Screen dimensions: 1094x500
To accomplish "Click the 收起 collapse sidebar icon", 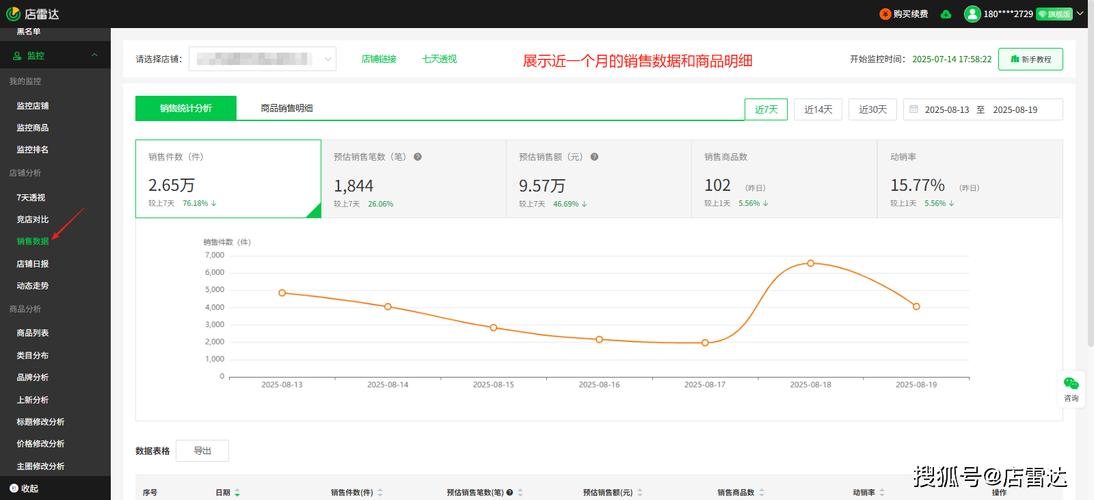I will pyautogui.click(x=14, y=488).
